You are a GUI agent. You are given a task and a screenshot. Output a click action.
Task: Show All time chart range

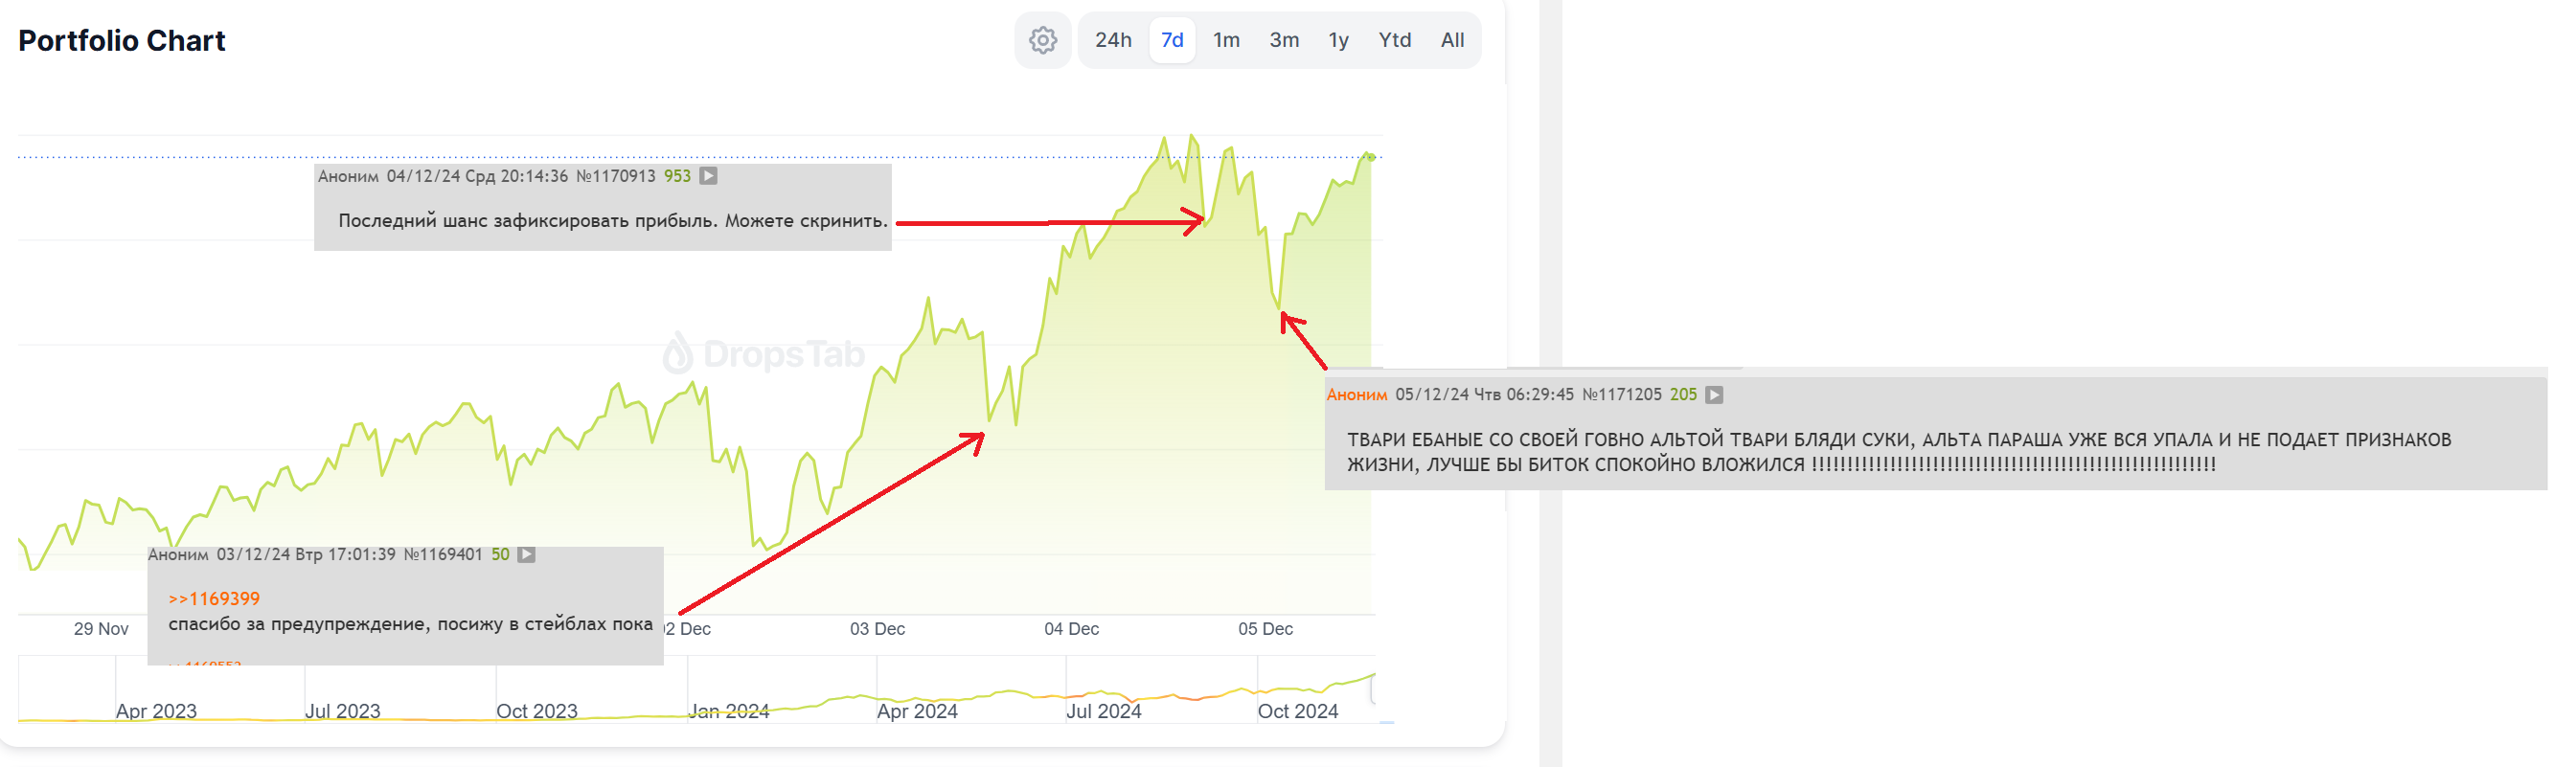click(1452, 40)
